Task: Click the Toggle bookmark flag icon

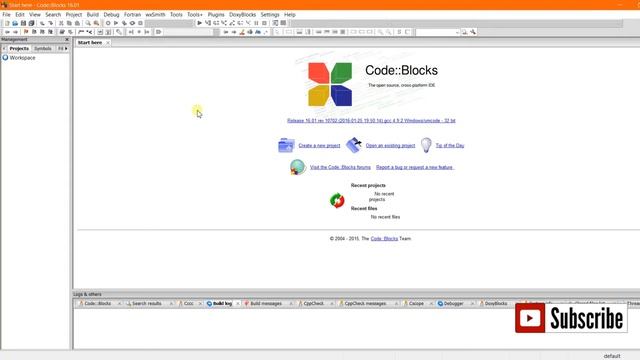Action: [x=26, y=32]
